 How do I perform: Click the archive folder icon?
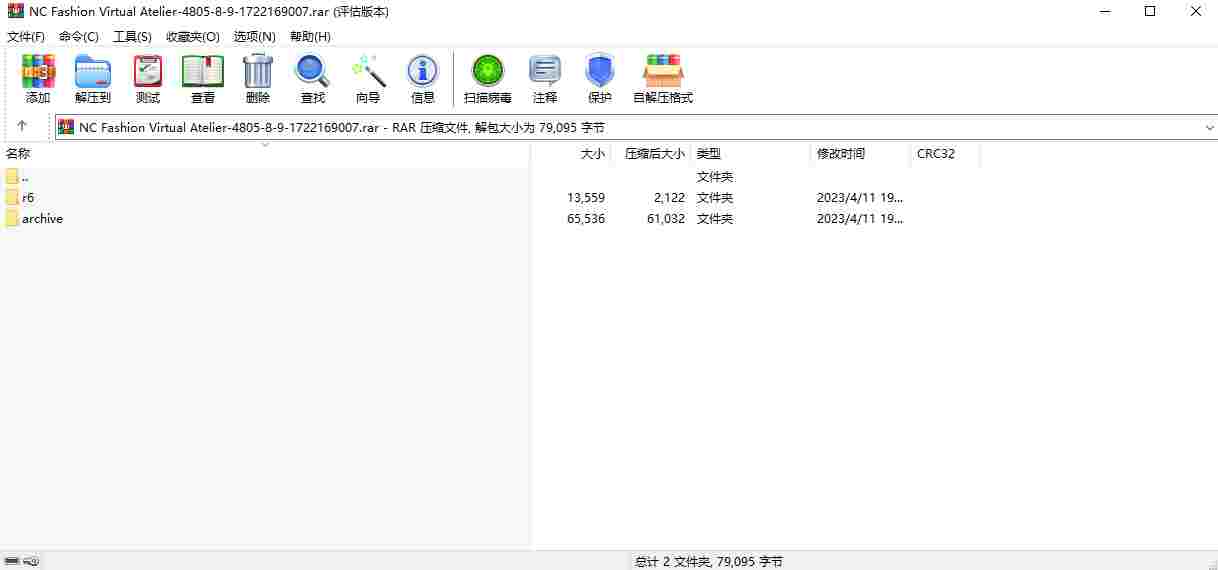12,218
